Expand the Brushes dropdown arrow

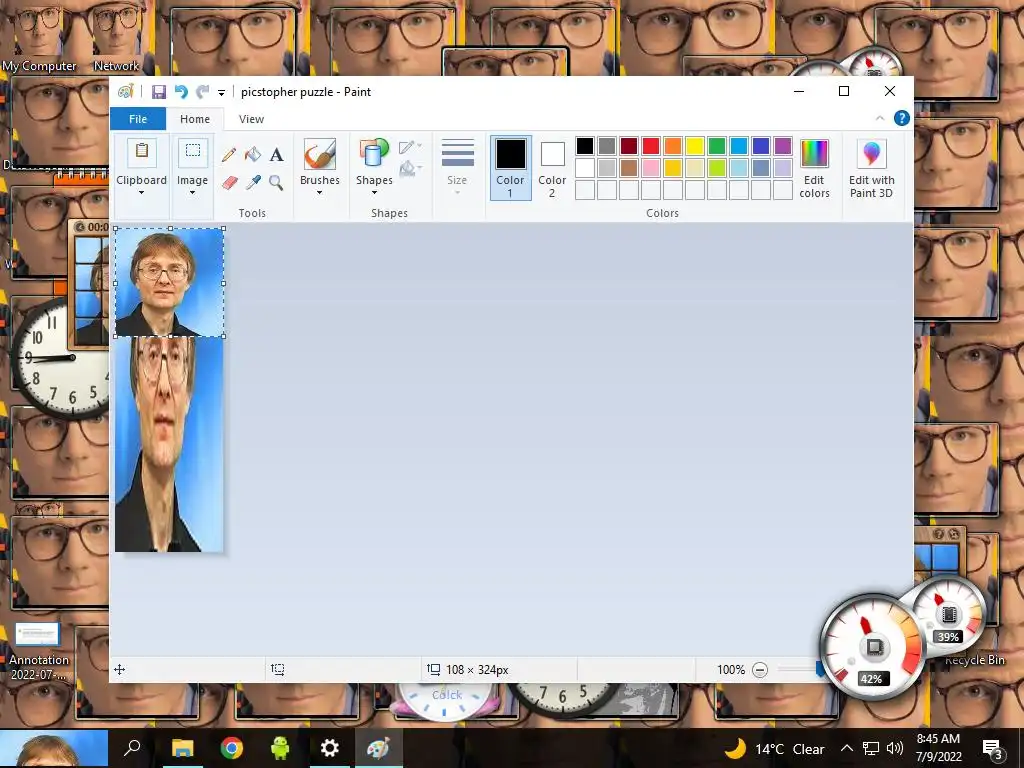point(319,193)
